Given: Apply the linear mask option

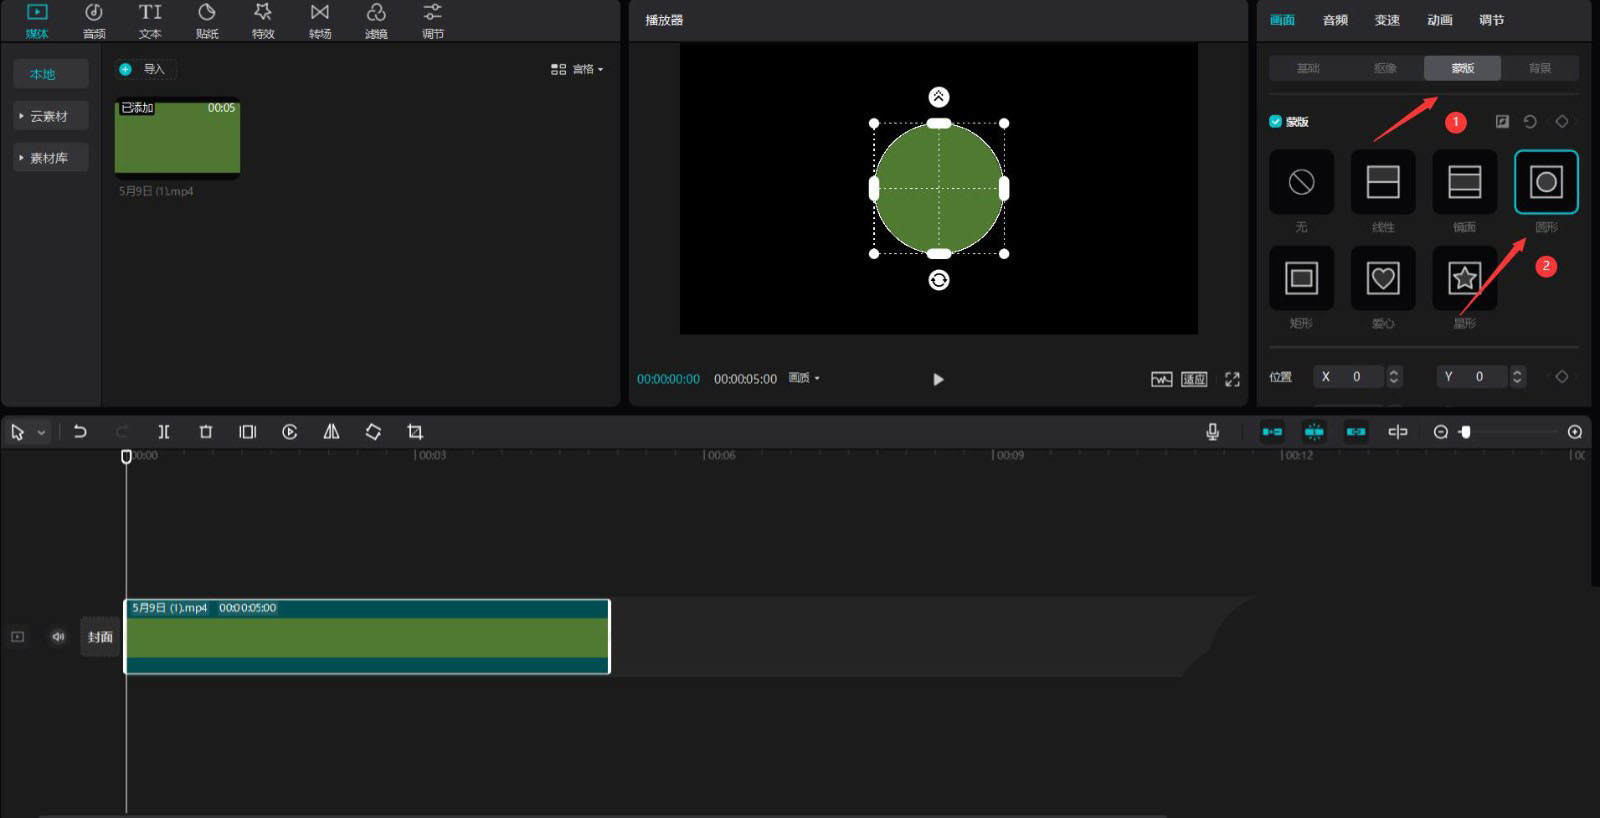Looking at the screenshot, I should pyautogui.click(x=1382, y=182).
